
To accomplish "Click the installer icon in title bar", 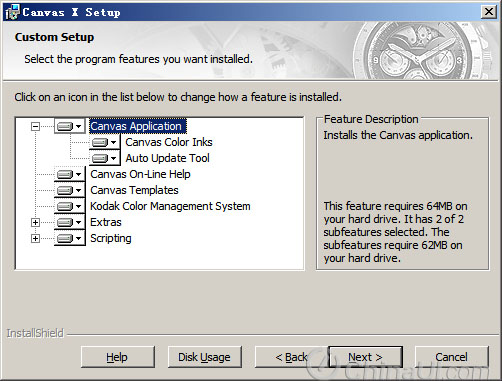I will click(x=12, y=12).
